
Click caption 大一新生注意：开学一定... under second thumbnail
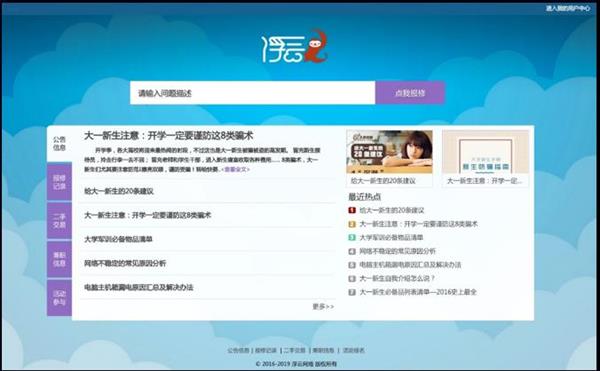(484, 181)
